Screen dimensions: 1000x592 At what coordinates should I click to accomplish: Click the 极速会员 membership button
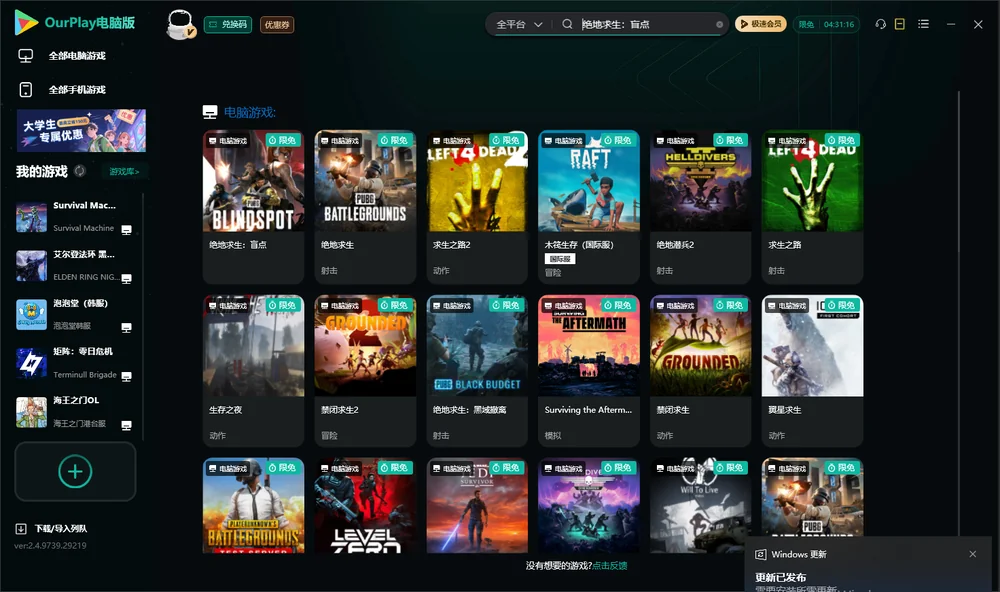click(x=760, y=24)
